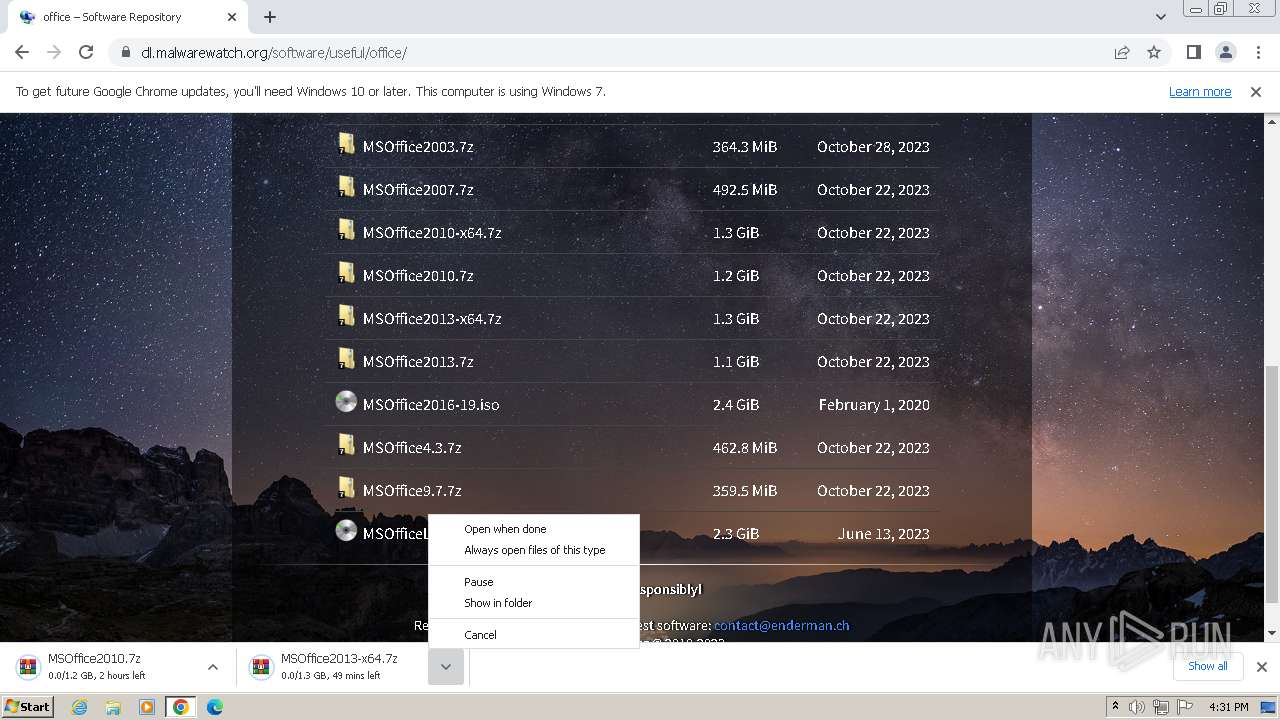Click the scrollbar down arrow
The image size is (1280, 720).
click(1272, 633)
